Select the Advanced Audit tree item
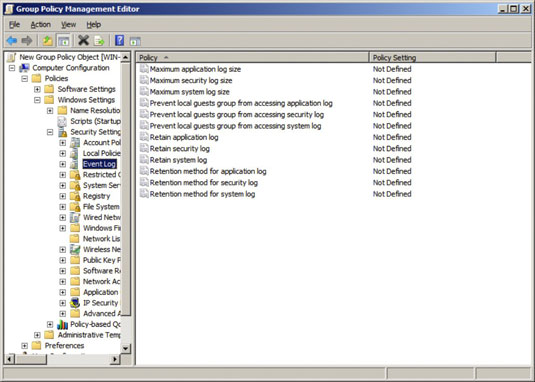 101,314
